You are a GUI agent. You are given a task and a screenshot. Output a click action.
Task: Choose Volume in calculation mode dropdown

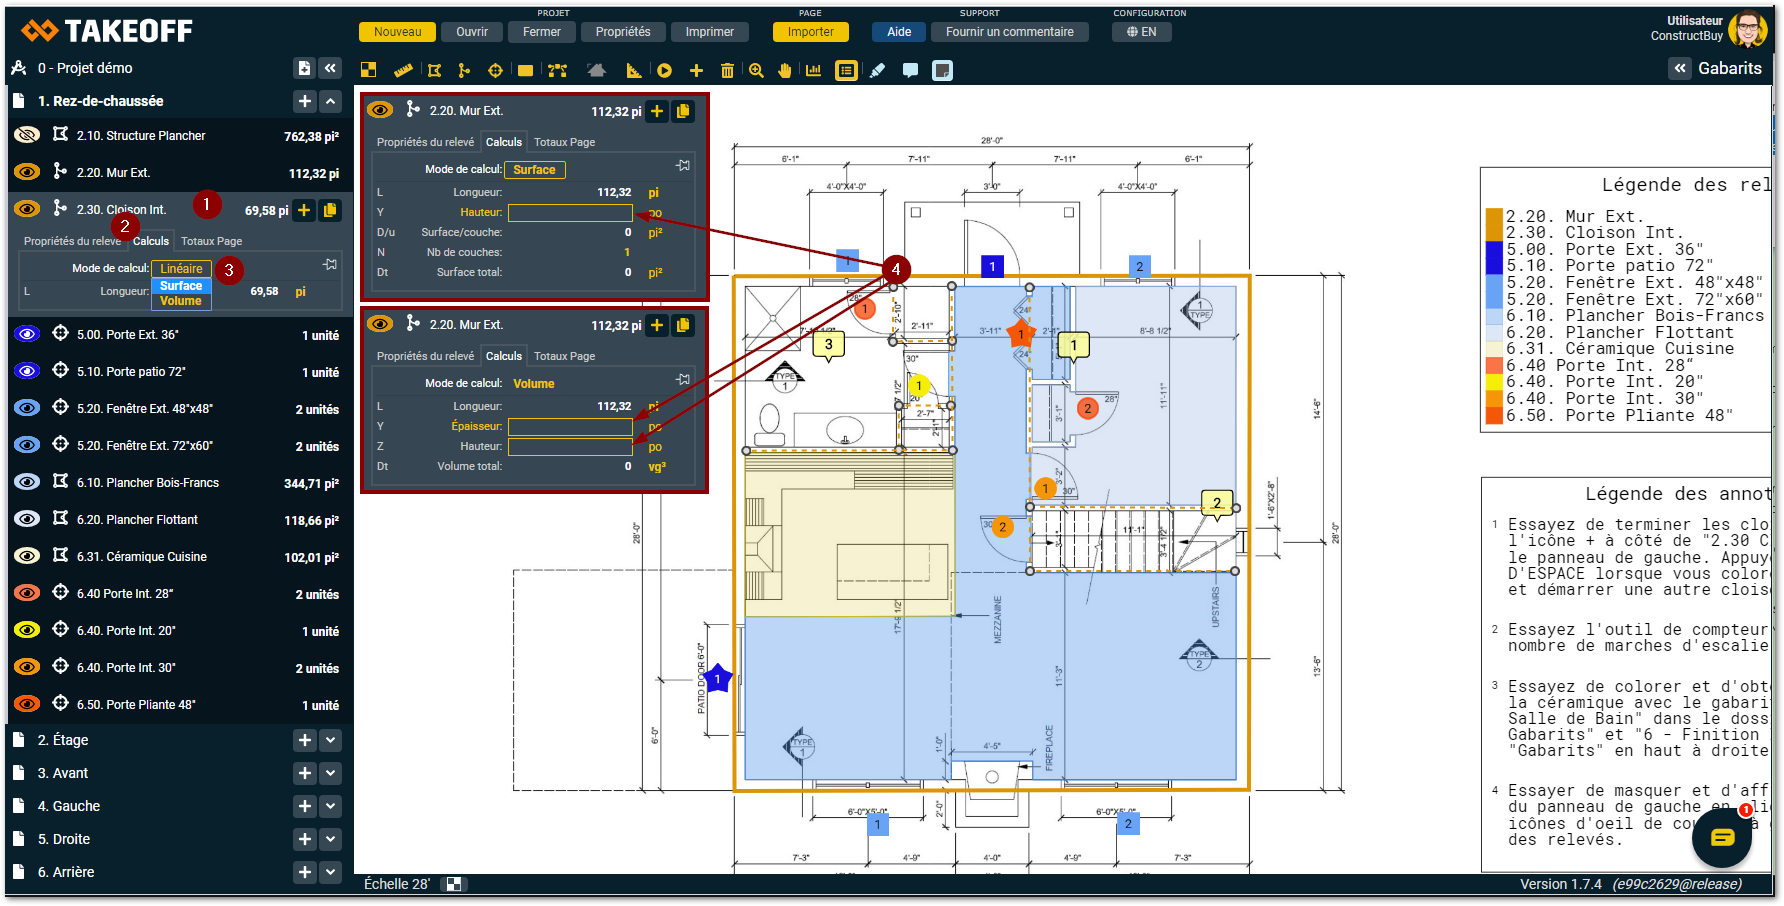[x=181, y=301]
